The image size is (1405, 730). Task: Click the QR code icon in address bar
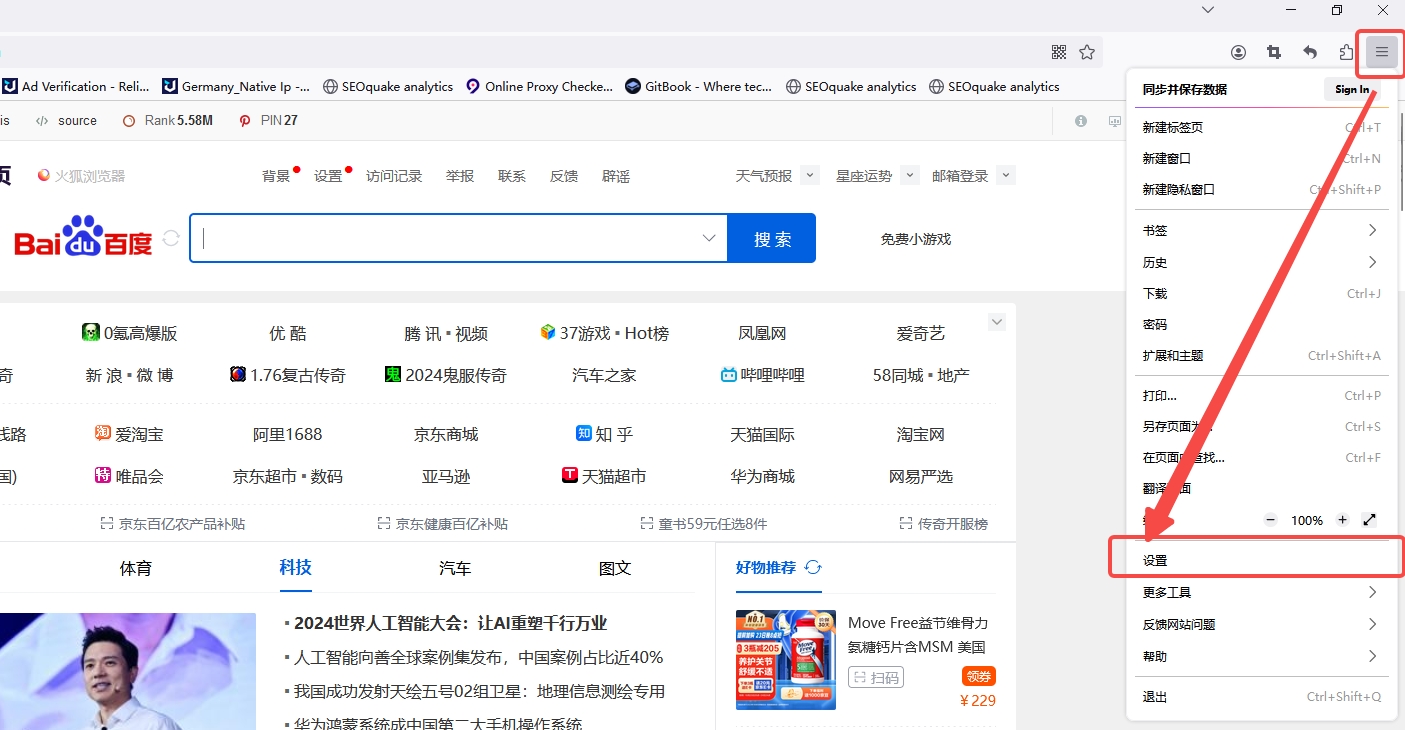[1059, 52]
